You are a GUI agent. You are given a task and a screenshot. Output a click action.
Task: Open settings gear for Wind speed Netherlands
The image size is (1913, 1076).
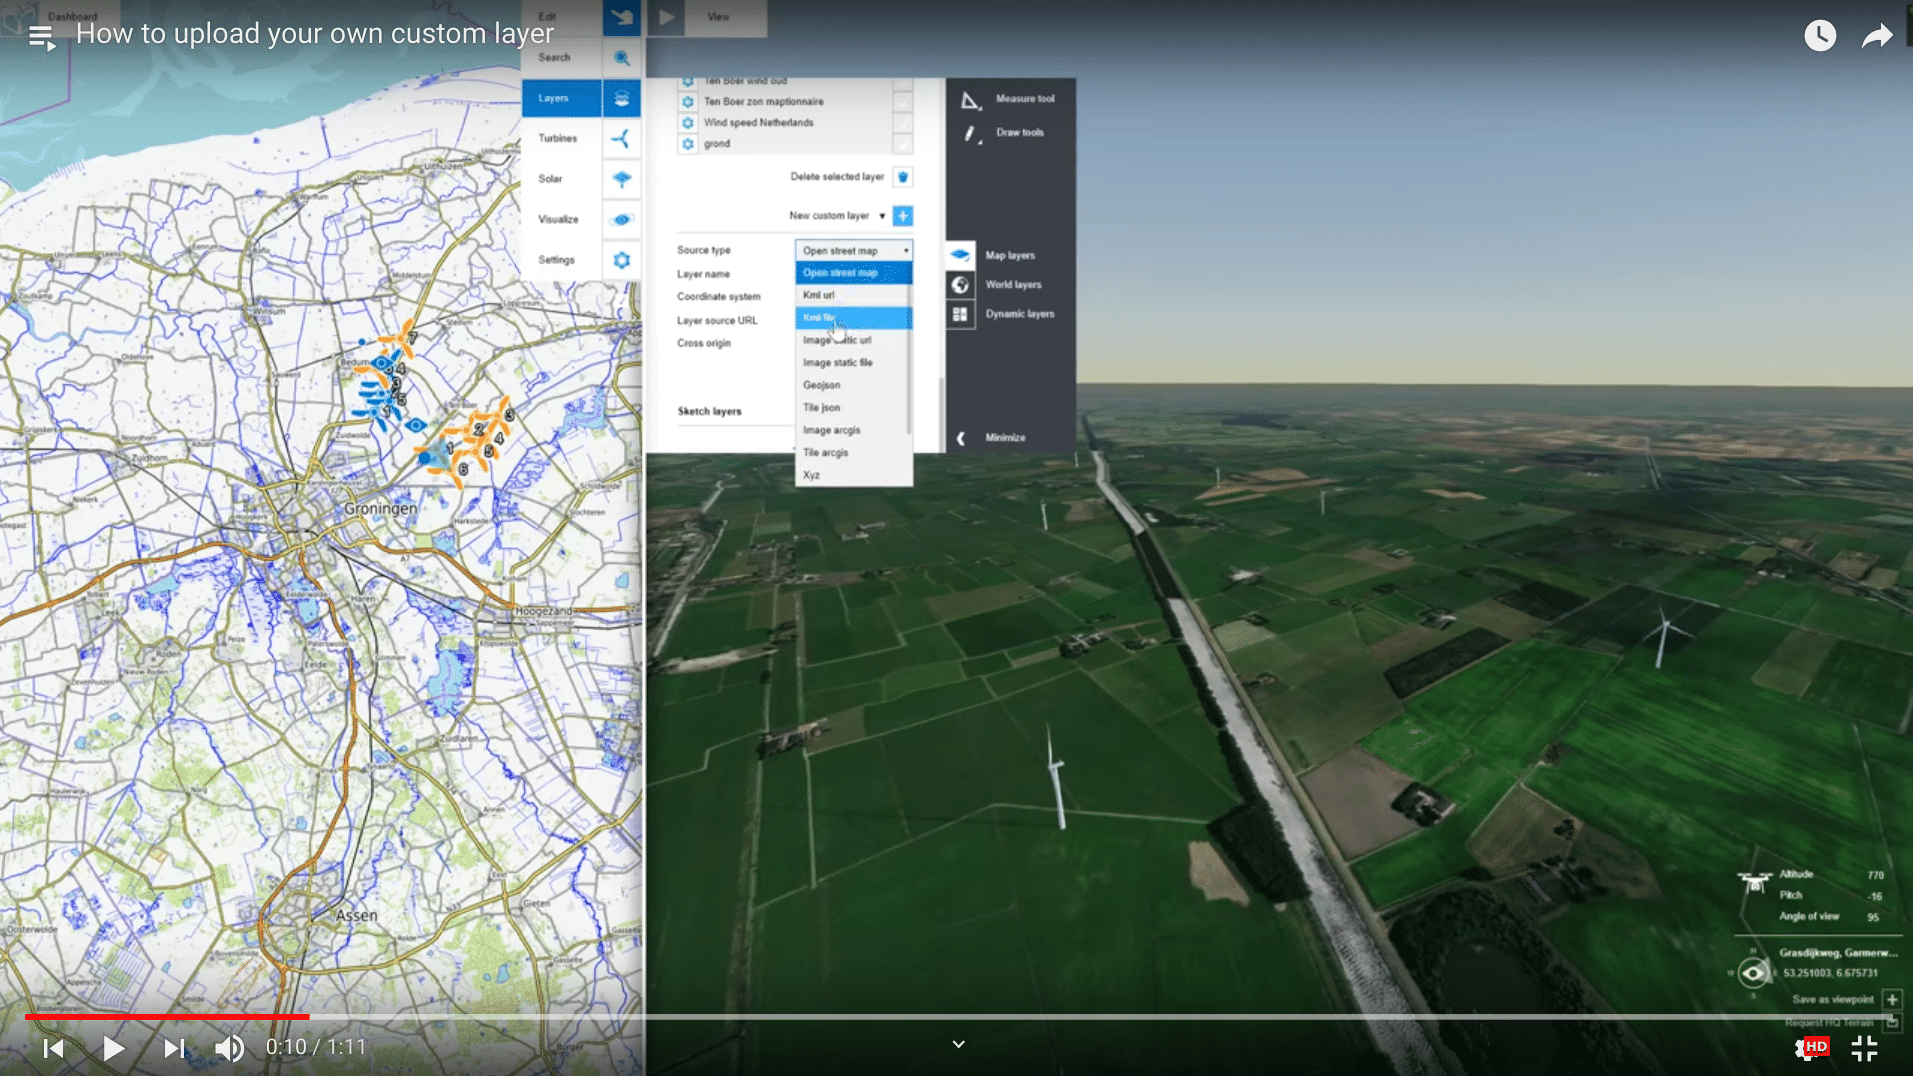(688, 123)
